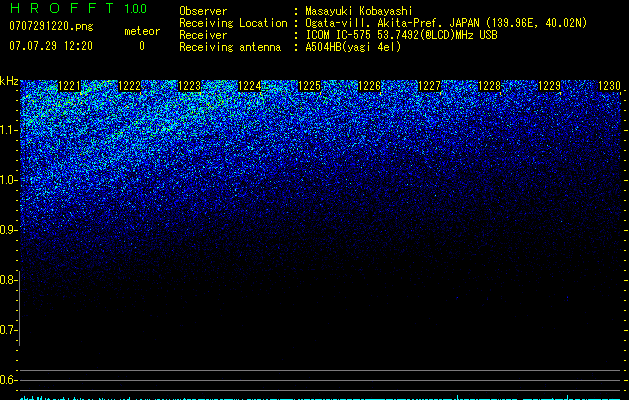Click the kHz axis unit label

pos(9,81)
